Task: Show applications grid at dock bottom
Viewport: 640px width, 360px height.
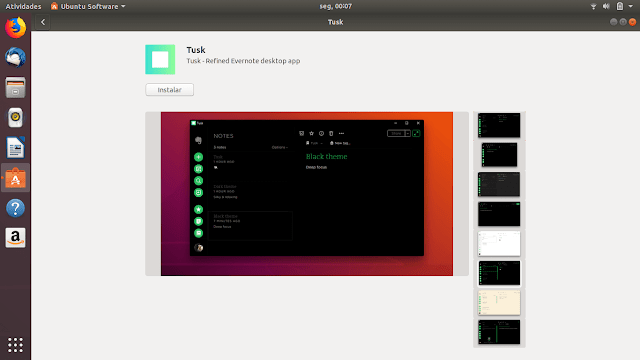Action: (x=16, y=345)
